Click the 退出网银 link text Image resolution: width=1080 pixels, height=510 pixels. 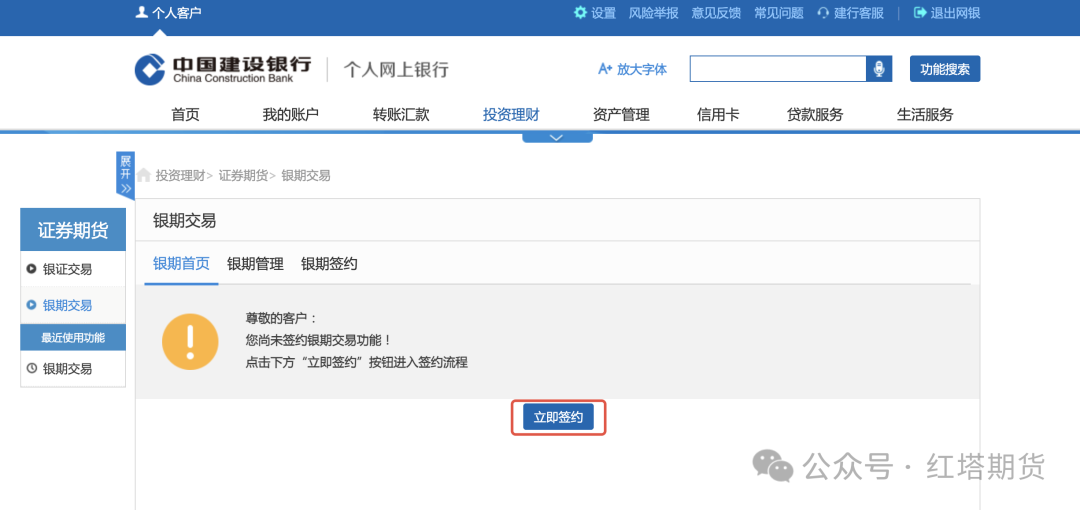tap(955, 12)
